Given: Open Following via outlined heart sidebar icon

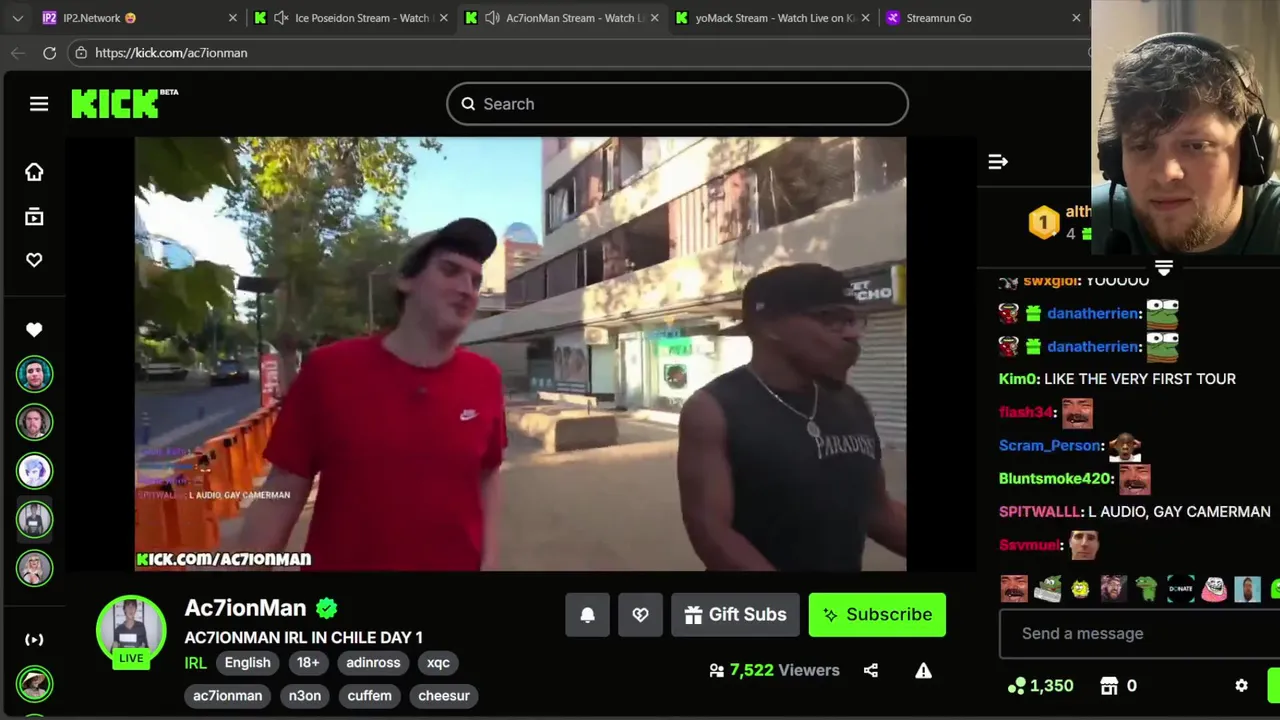Looking at the screenshot, I should pyautogui.click(x=34, y=260).
